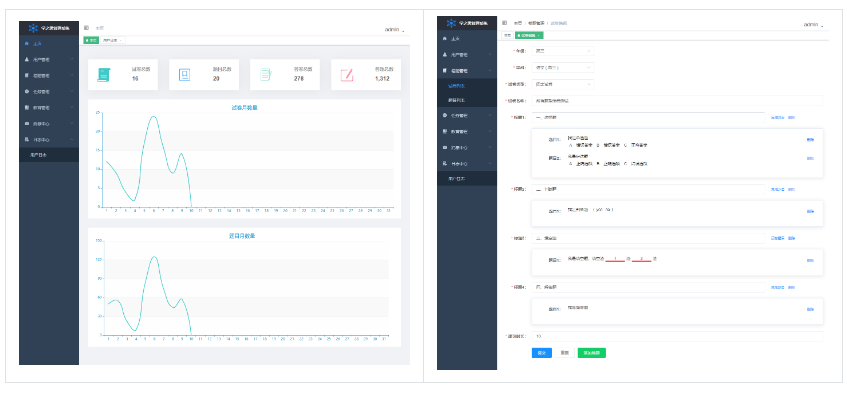
Task: Click add question link beside title 1
Action: tap(777, 117)
